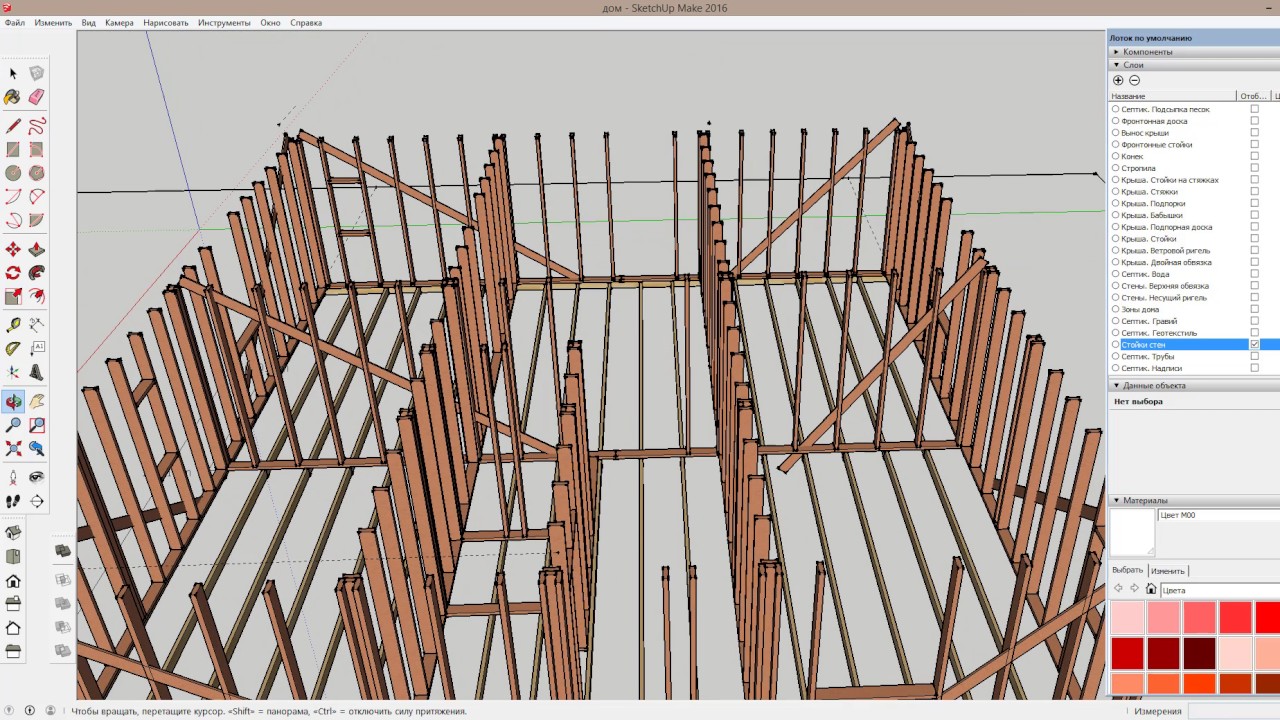Open the Цвета materials library dropdown
This screenshot has width=1280, height=720.
coord(1220,590)
